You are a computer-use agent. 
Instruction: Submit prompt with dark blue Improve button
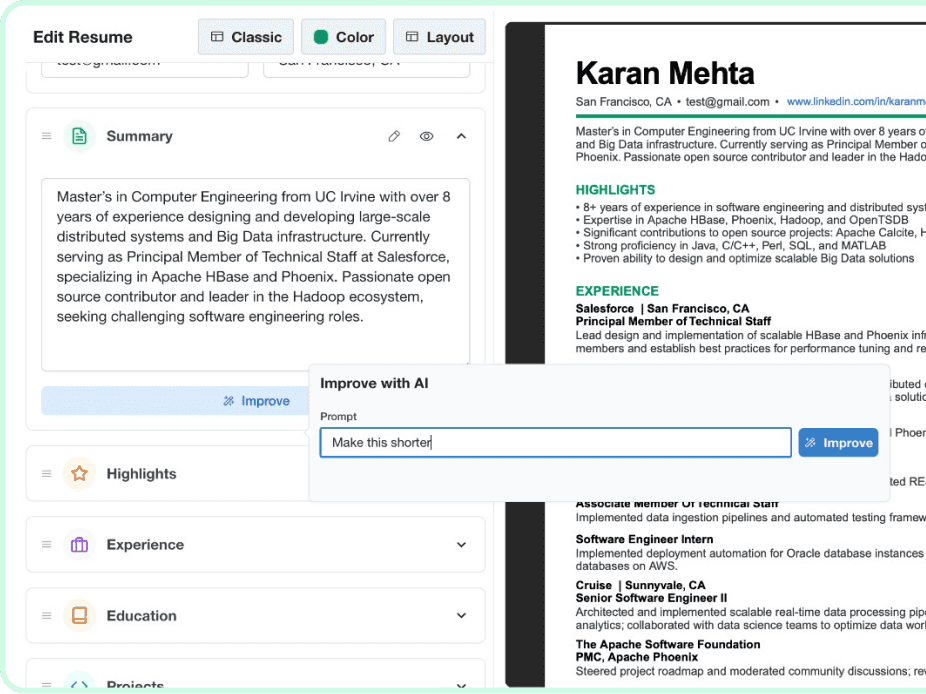click(838, 442)
